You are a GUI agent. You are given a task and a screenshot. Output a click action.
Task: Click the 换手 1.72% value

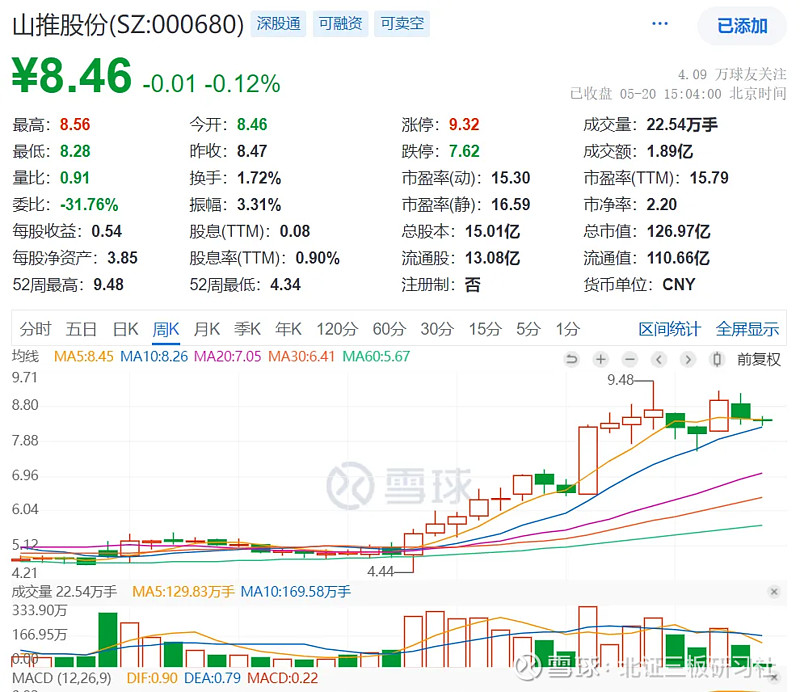coord(259,178)
